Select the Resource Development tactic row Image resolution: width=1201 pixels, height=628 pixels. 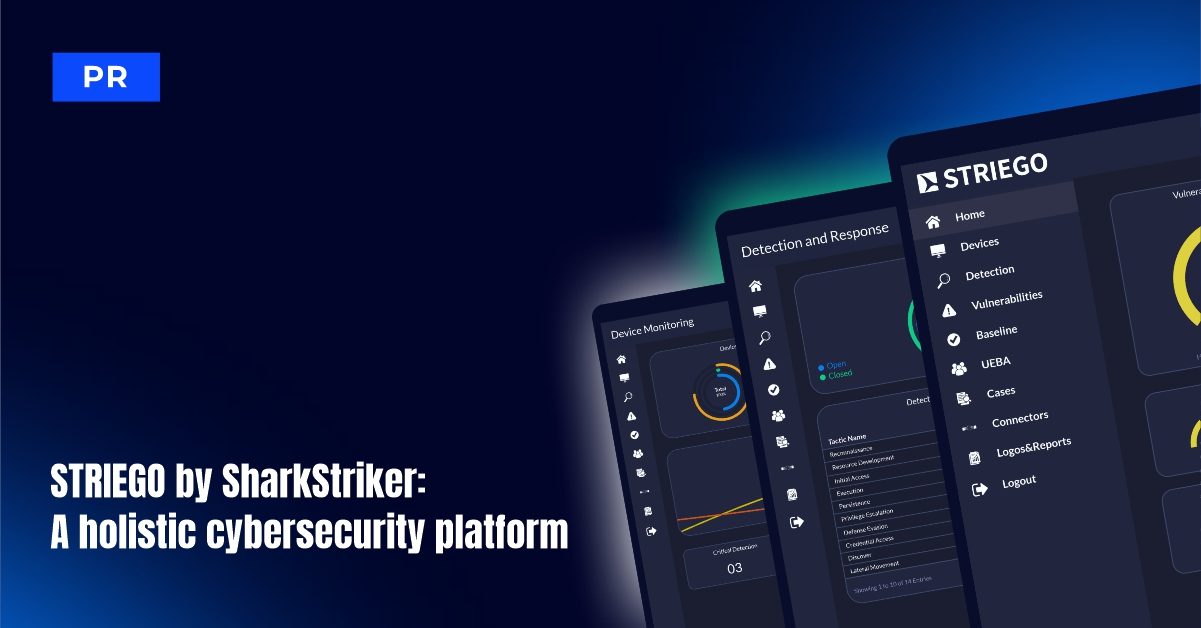point(885,462)
